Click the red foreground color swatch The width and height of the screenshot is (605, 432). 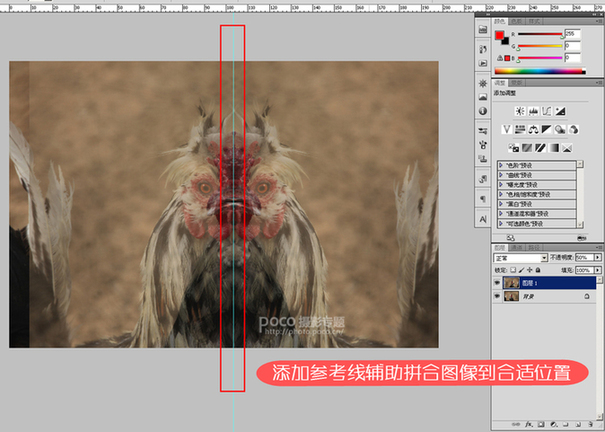[499, 36]
